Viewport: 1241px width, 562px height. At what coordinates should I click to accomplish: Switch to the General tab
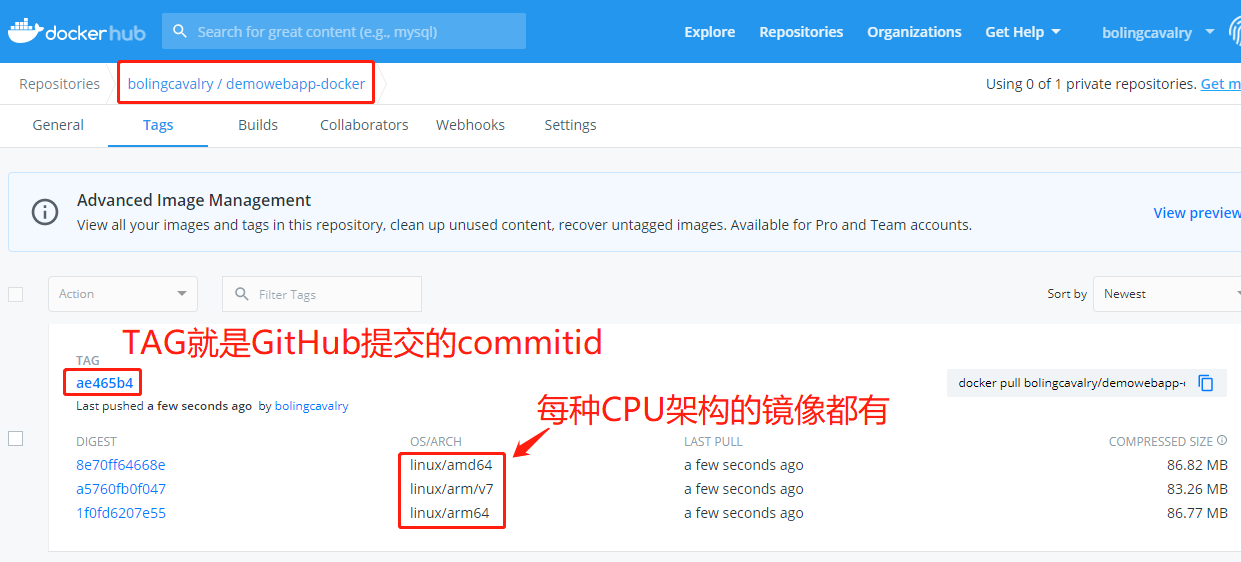coord(58,125)
